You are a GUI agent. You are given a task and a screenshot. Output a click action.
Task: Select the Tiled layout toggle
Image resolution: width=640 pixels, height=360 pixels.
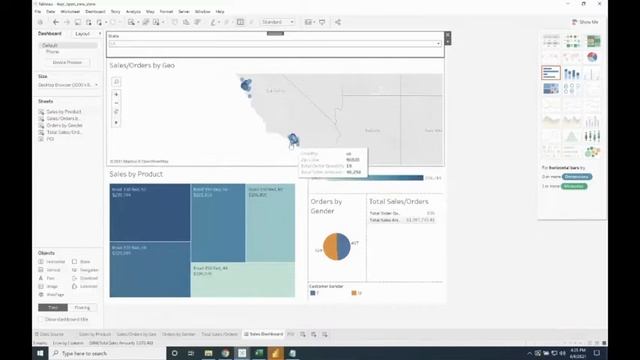53,307
